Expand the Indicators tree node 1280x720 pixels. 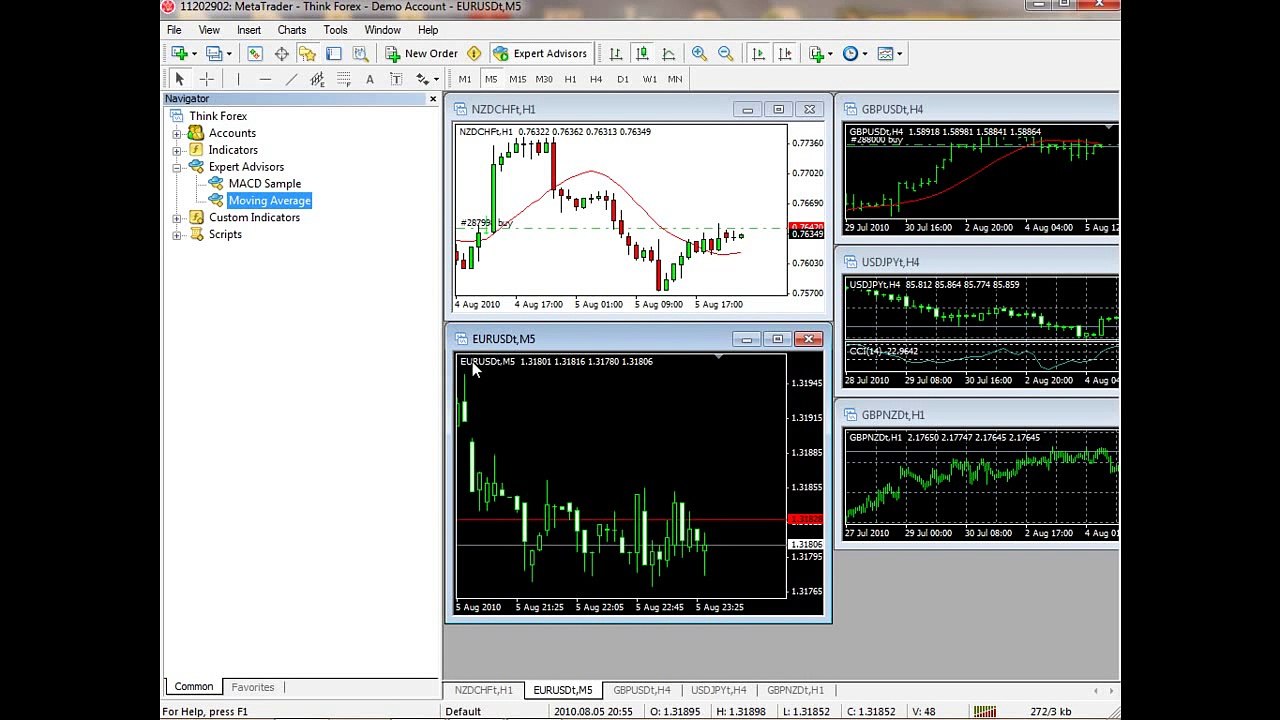point(177,150)
